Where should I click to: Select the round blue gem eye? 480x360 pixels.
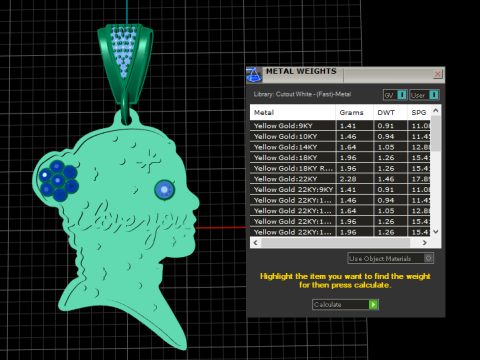pos(164,190)
